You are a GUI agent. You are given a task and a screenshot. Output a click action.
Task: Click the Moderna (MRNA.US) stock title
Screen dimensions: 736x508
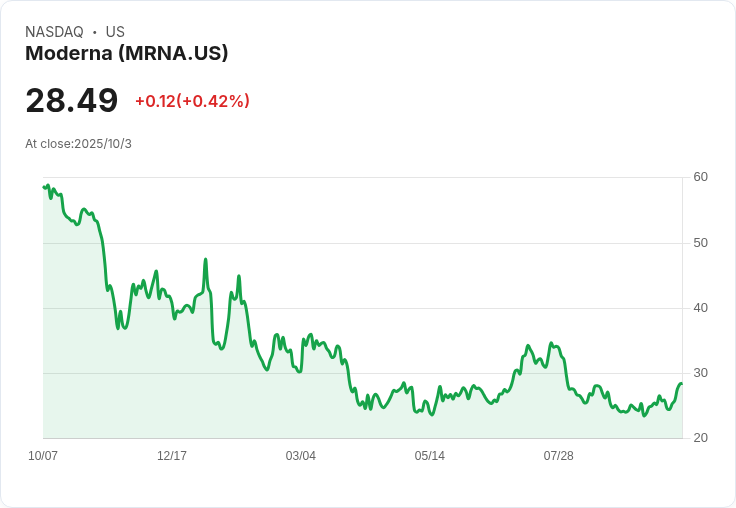[127, 54]
